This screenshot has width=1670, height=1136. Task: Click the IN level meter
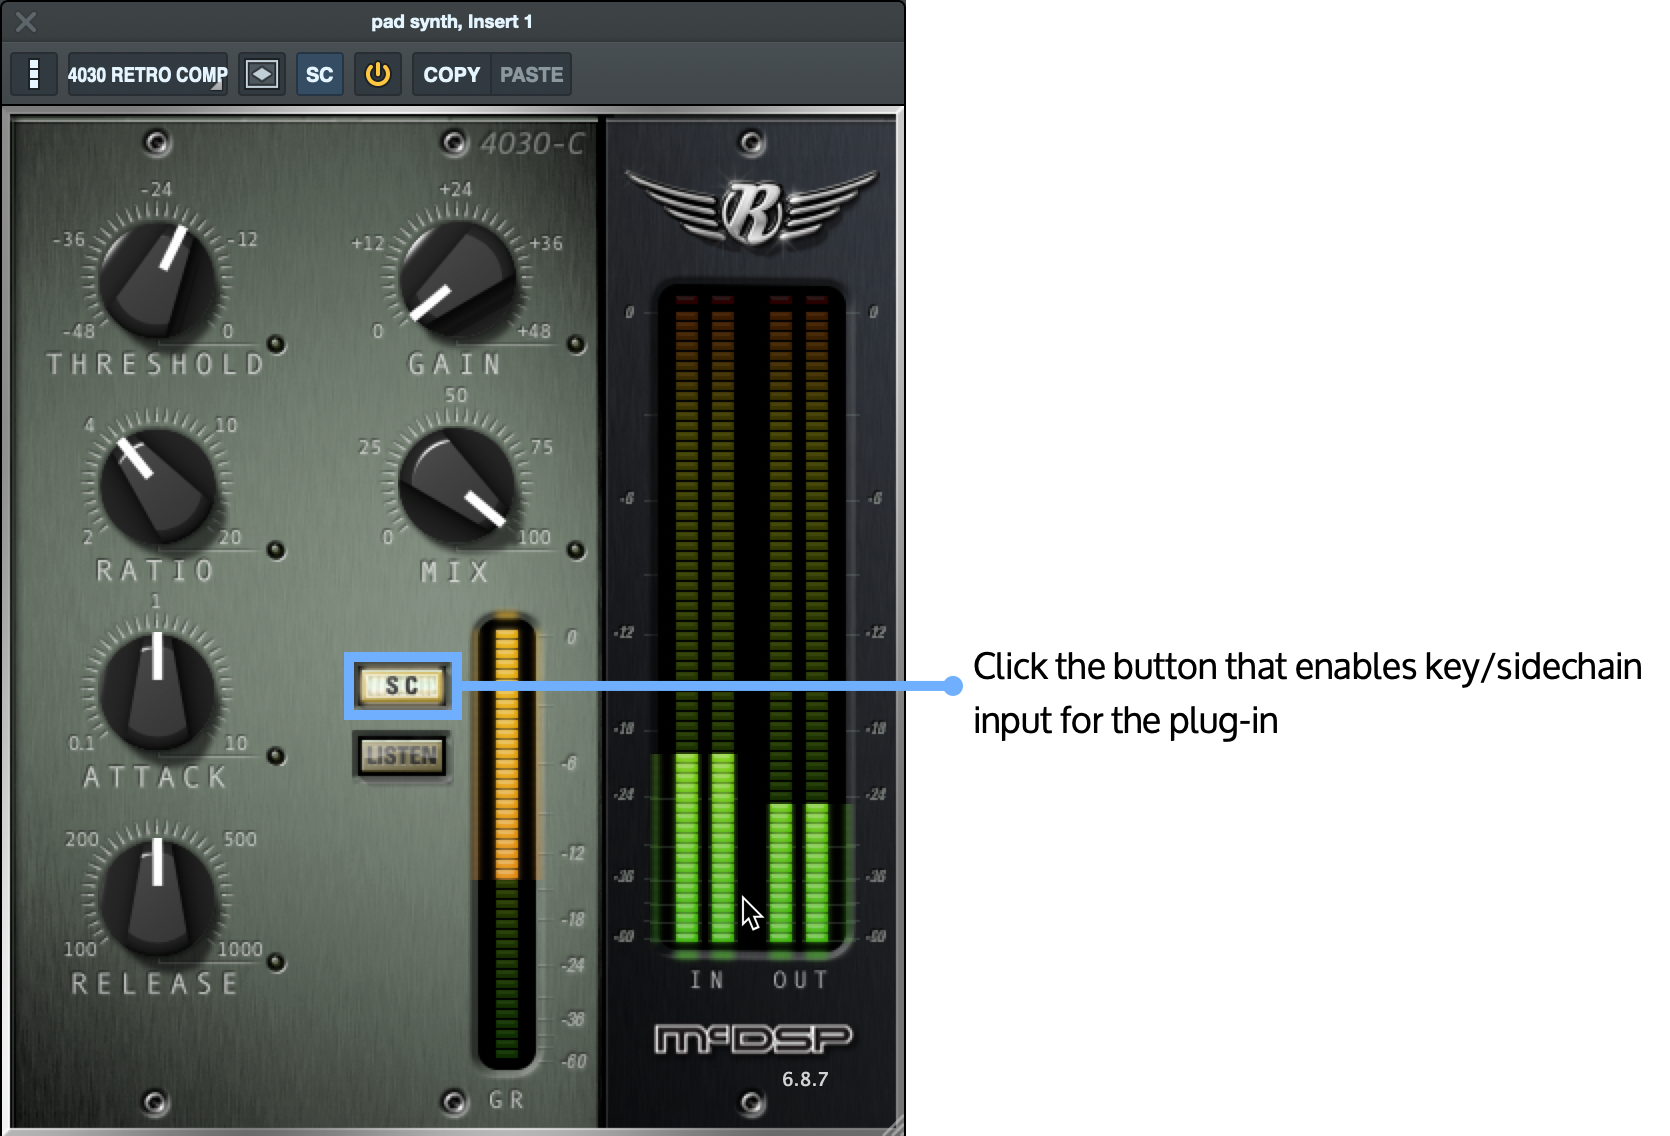click(705, 620)
